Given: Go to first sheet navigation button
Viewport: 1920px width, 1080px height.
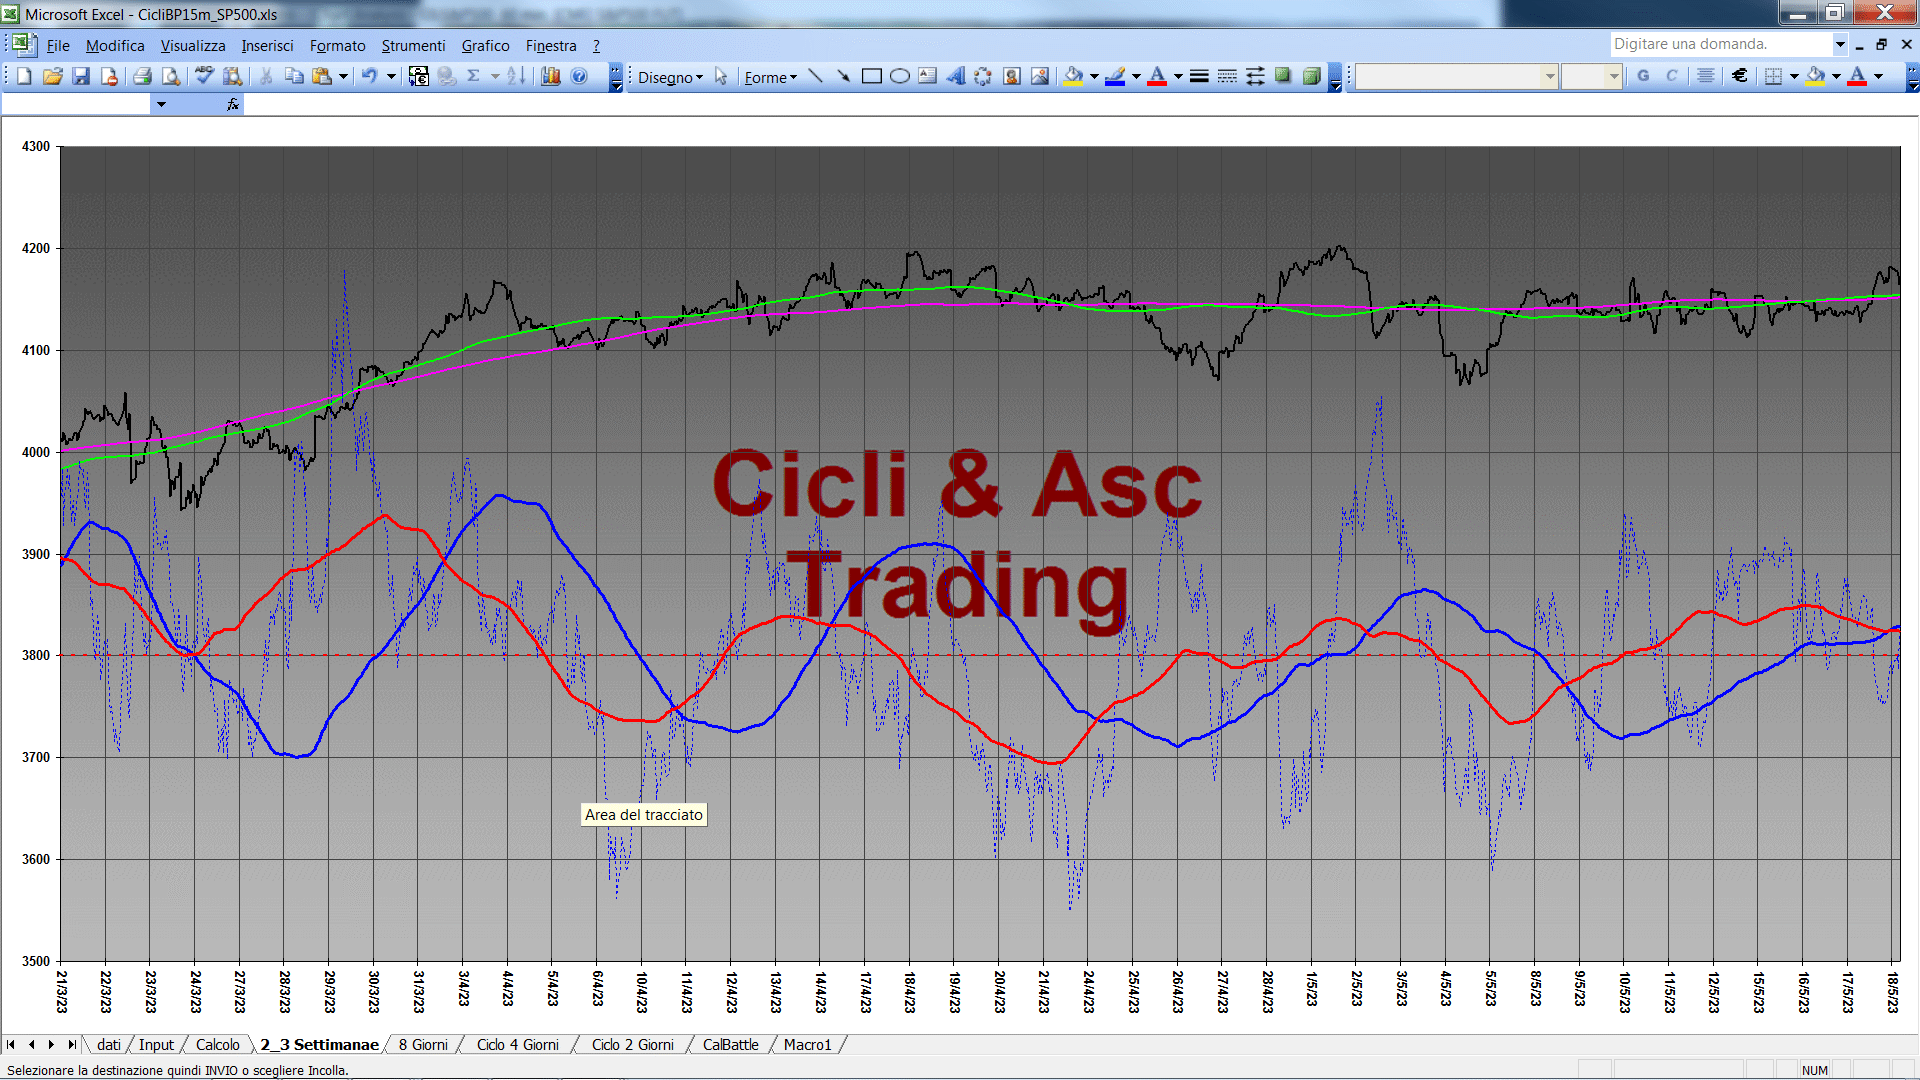Looking at the screenshot, I should 11,1045.
